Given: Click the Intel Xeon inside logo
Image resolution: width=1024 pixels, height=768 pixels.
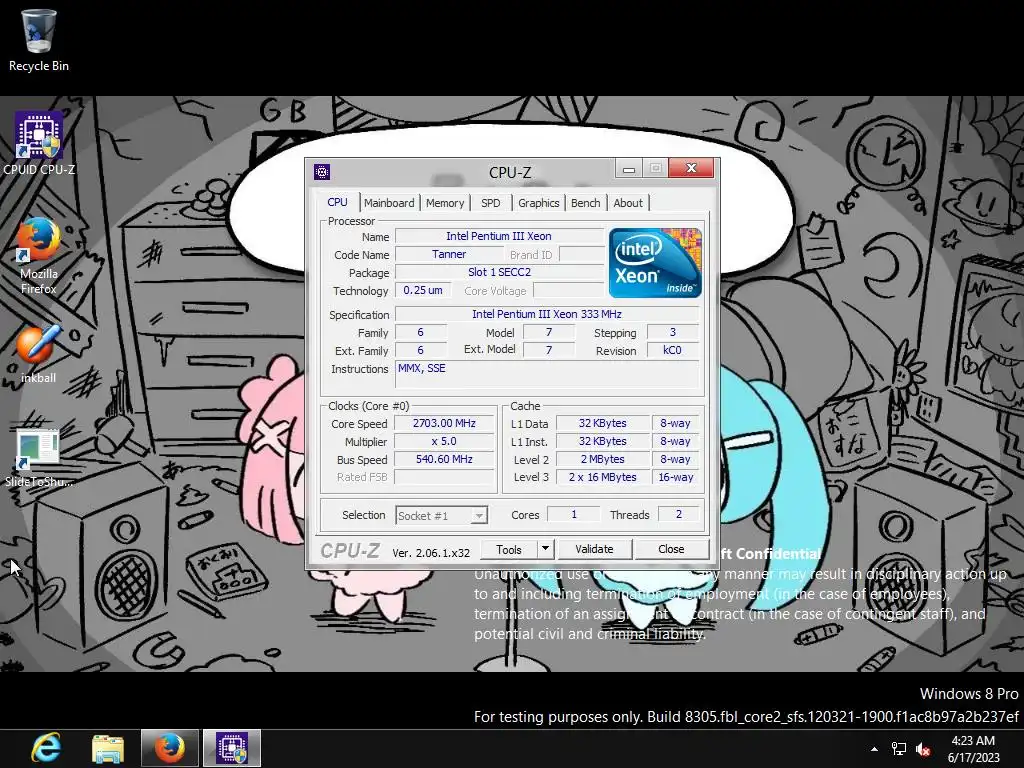Looking at the screenshot, I should (655, 263).
